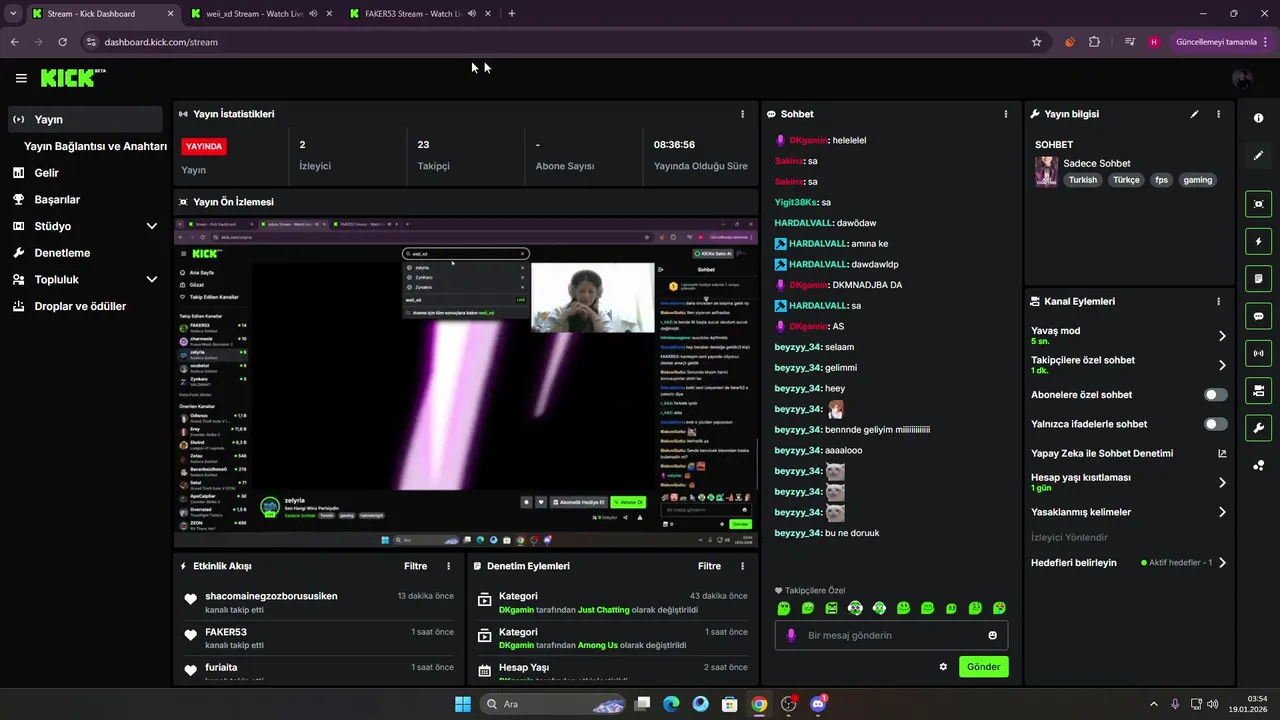
Task: Open the browser extensions puzzle icon
Action: 1094,42
